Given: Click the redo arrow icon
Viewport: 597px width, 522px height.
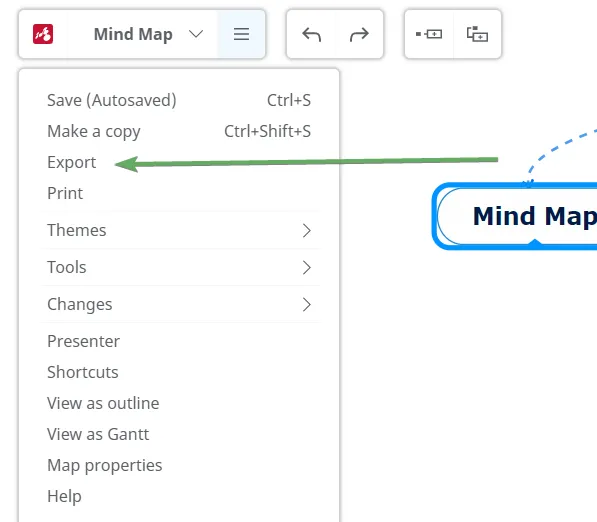Looking at the screenshot, I should coord(359,34).
